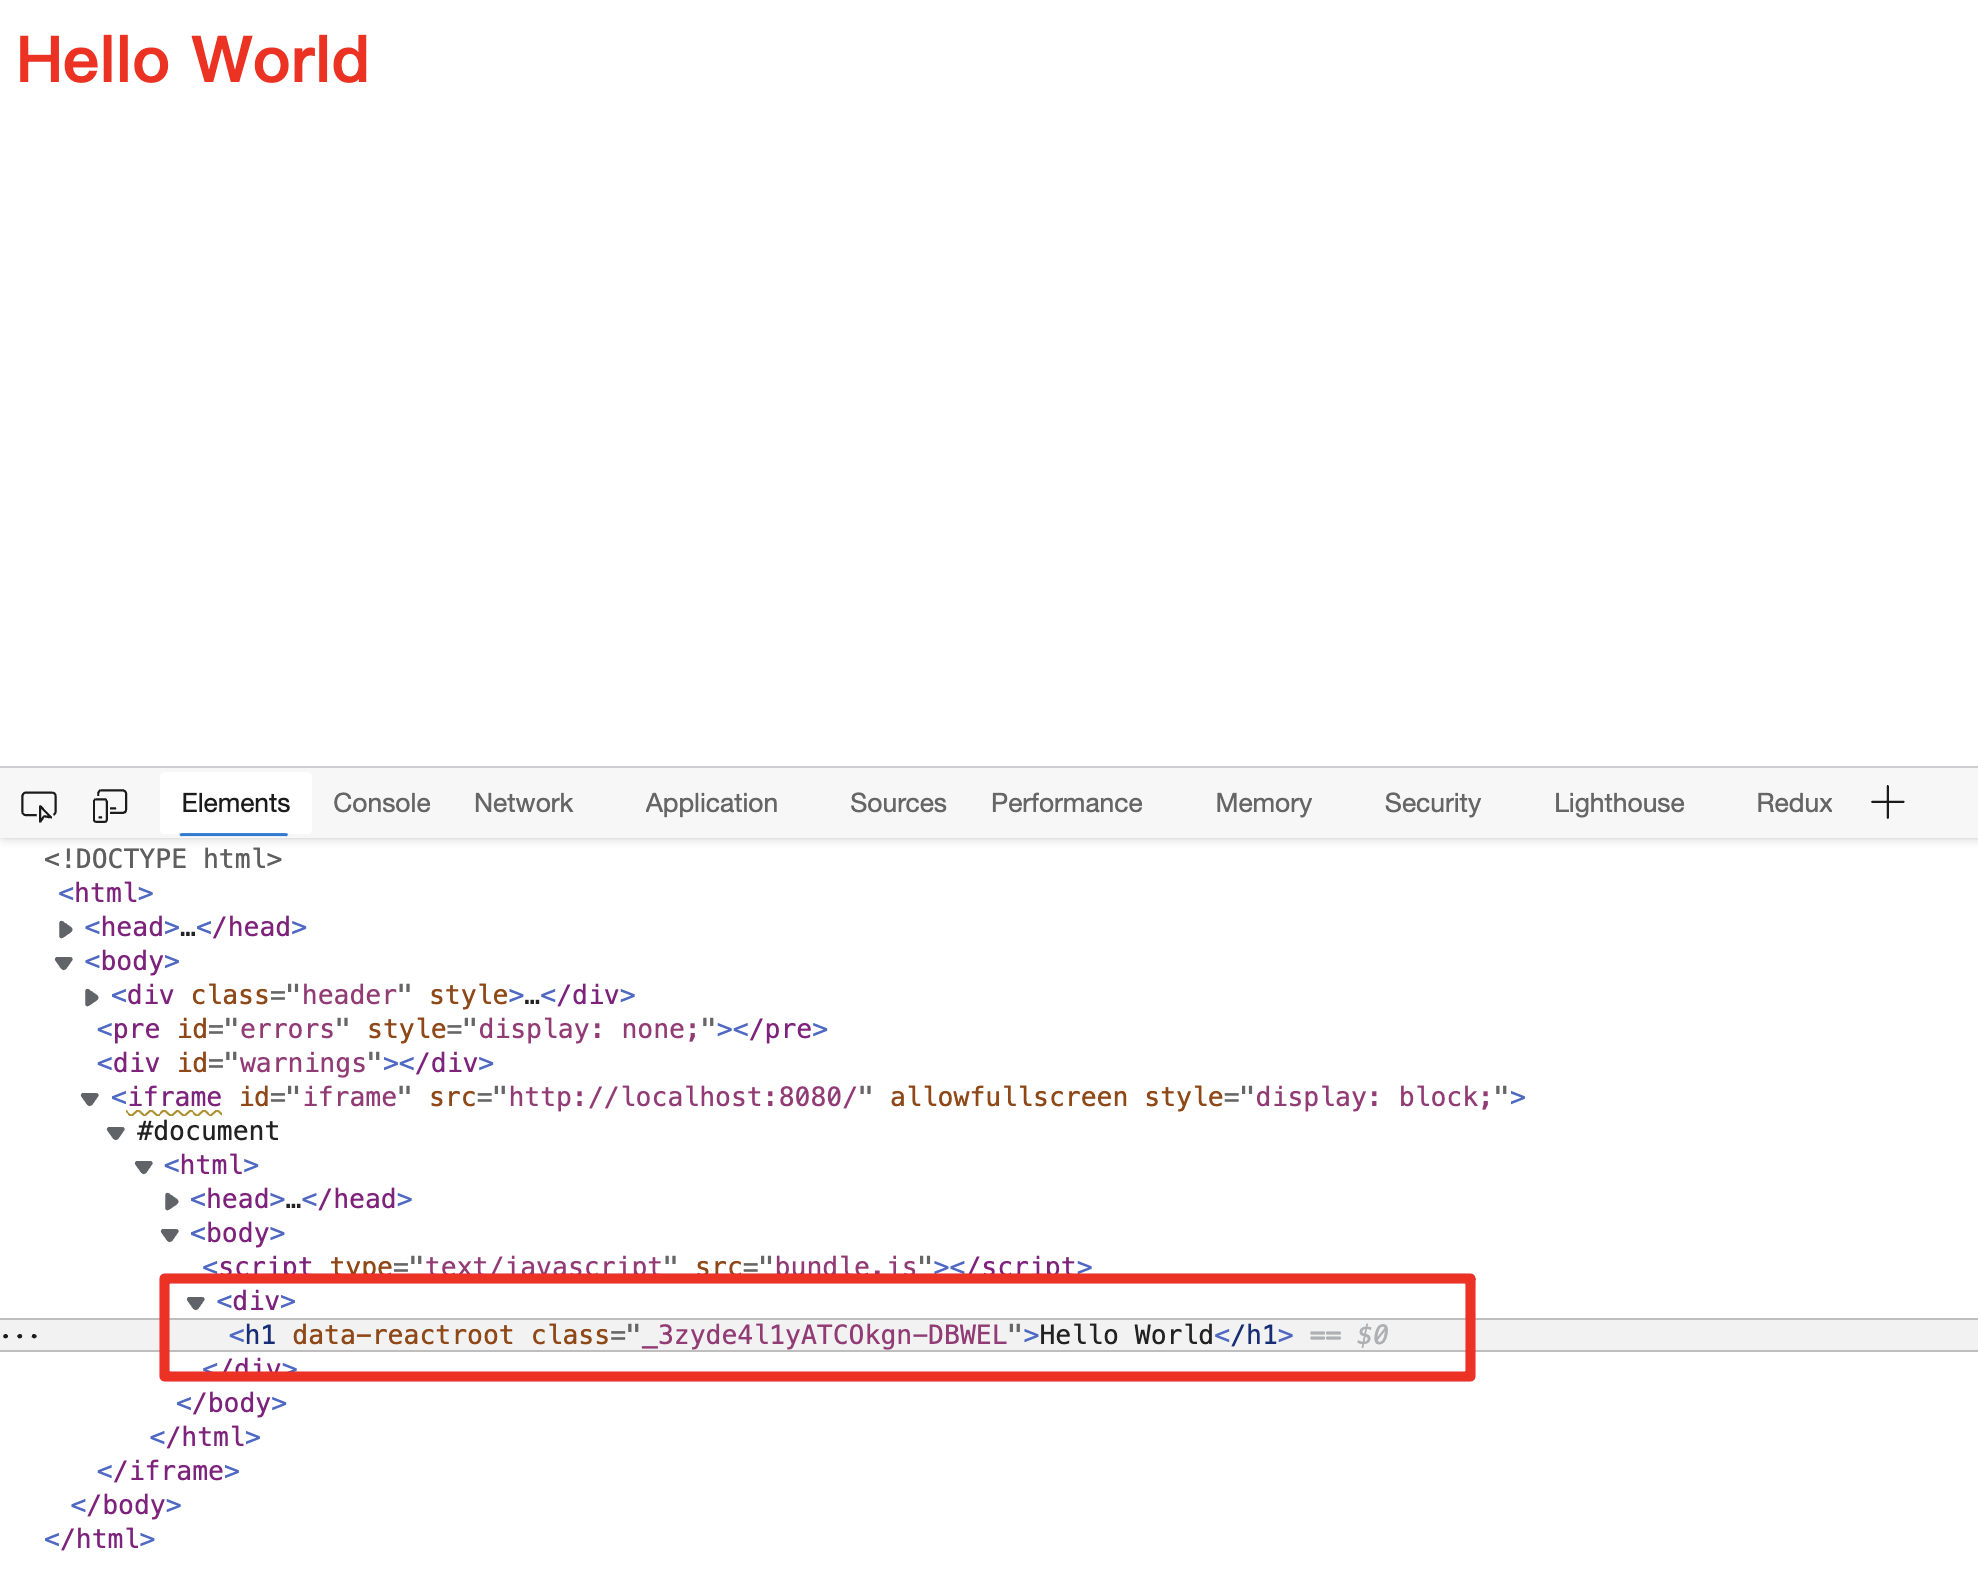Expand the top-level head element

66,929
